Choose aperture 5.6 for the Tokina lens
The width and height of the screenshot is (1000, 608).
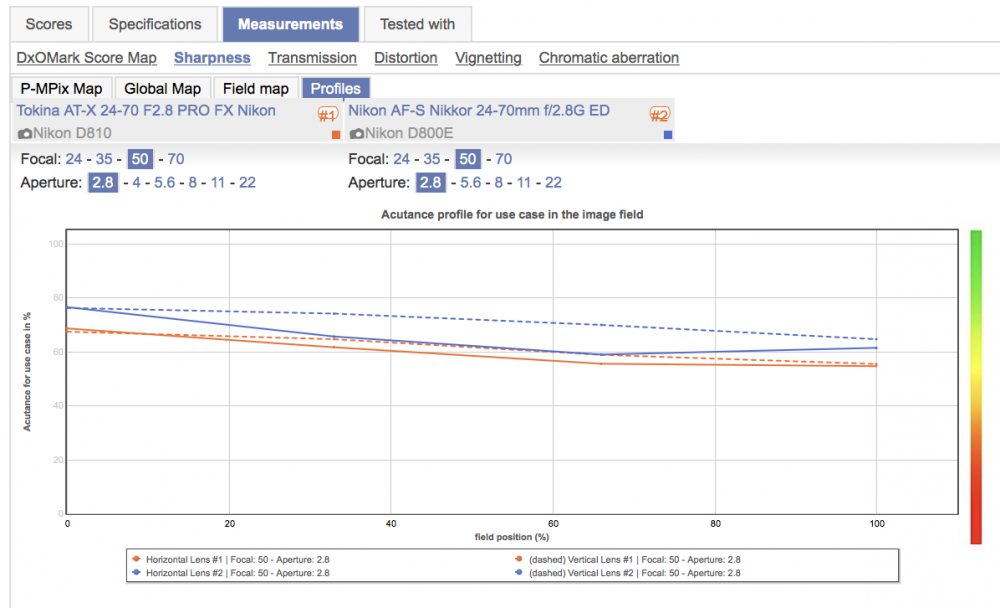[165, 182]
